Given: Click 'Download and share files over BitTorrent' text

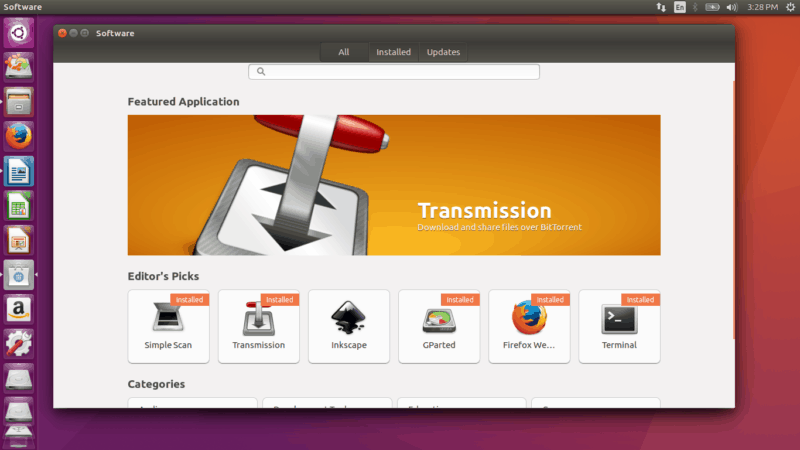Looking at the screenshot, I should (x=499, y=227).
